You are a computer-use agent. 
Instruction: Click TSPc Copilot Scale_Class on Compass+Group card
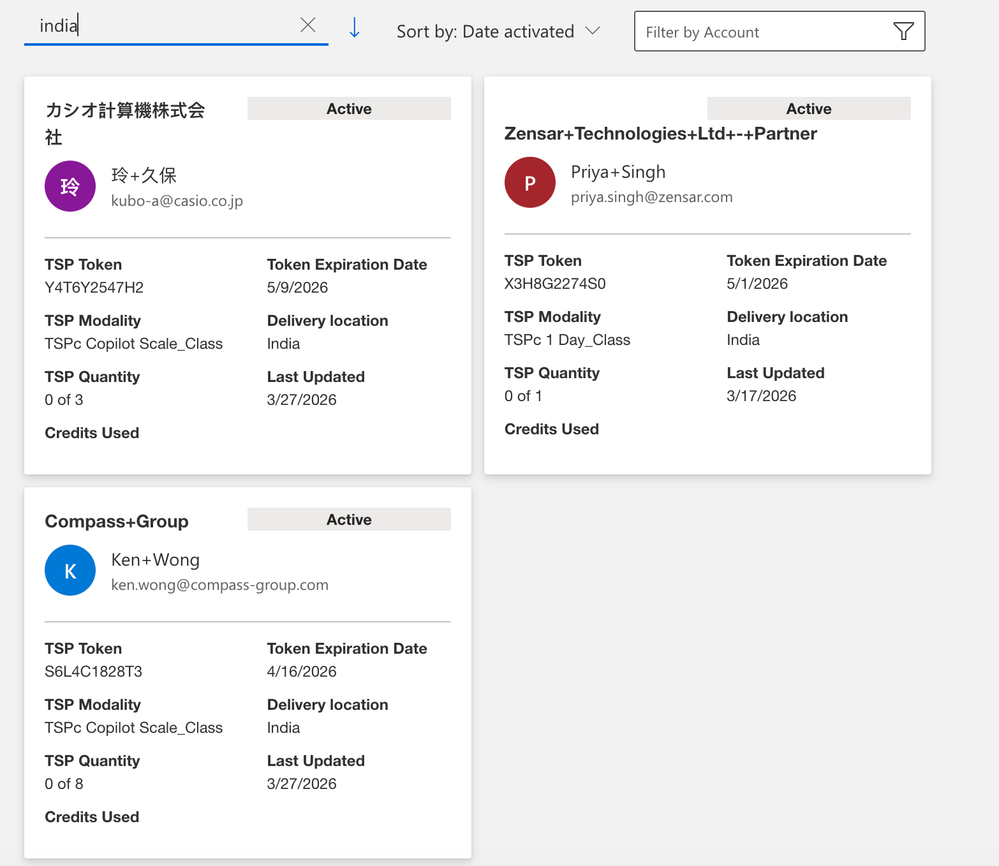[x=134, y=728]
